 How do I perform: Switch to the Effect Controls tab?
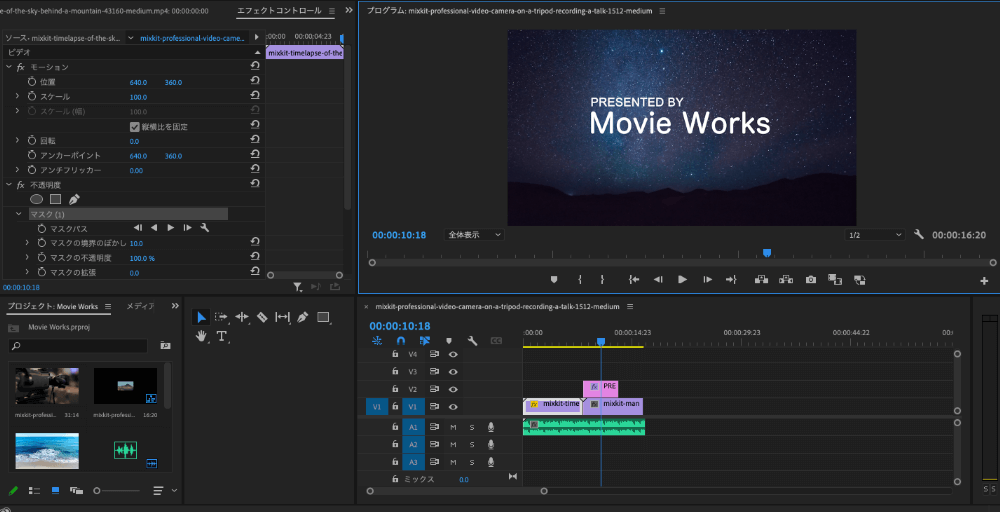pyautogui.click(x=279, y=11)
